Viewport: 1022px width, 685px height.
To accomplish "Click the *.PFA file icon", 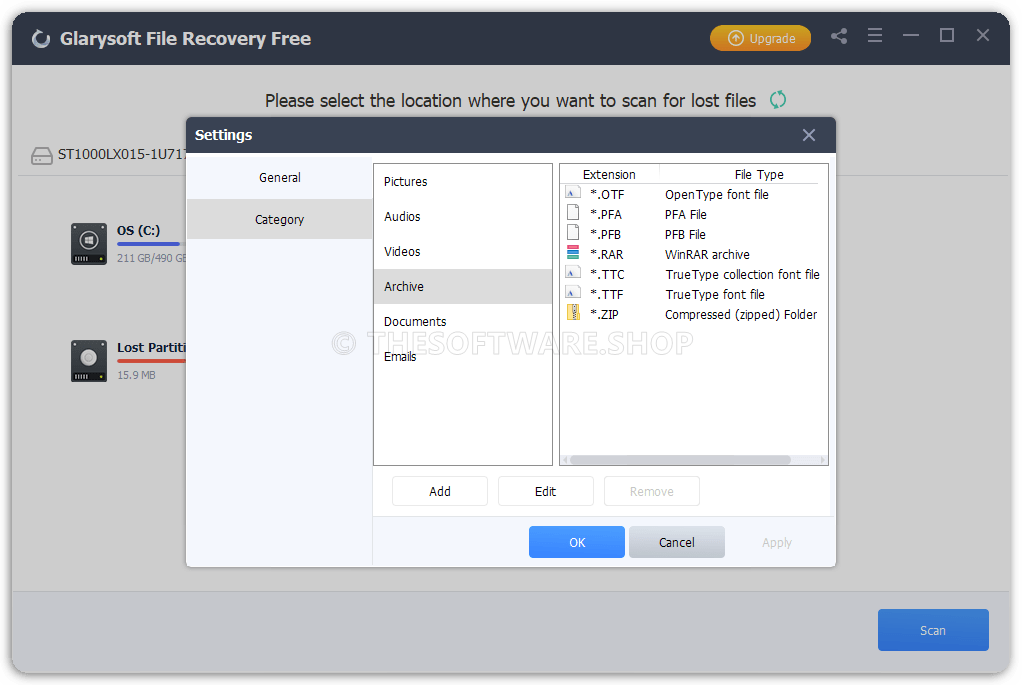I will pyautogui.click(x=573, y=212).
